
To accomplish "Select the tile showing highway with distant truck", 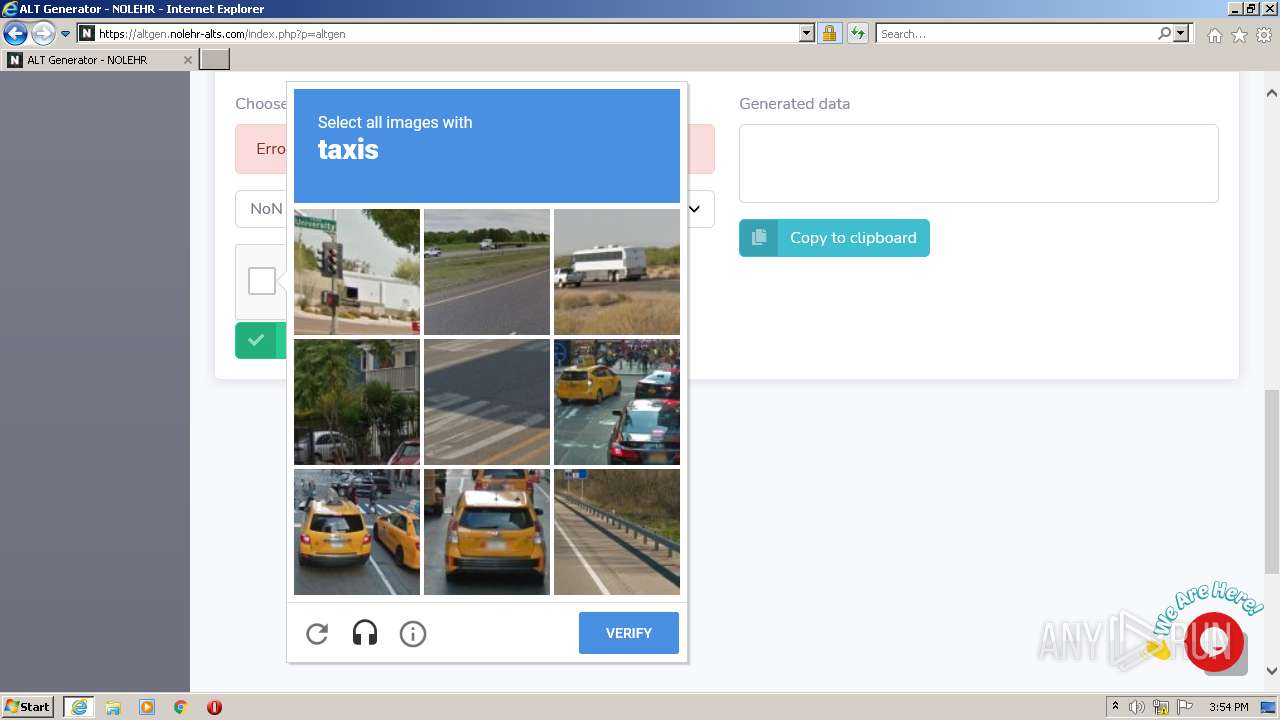I will (x=487, y=272).
